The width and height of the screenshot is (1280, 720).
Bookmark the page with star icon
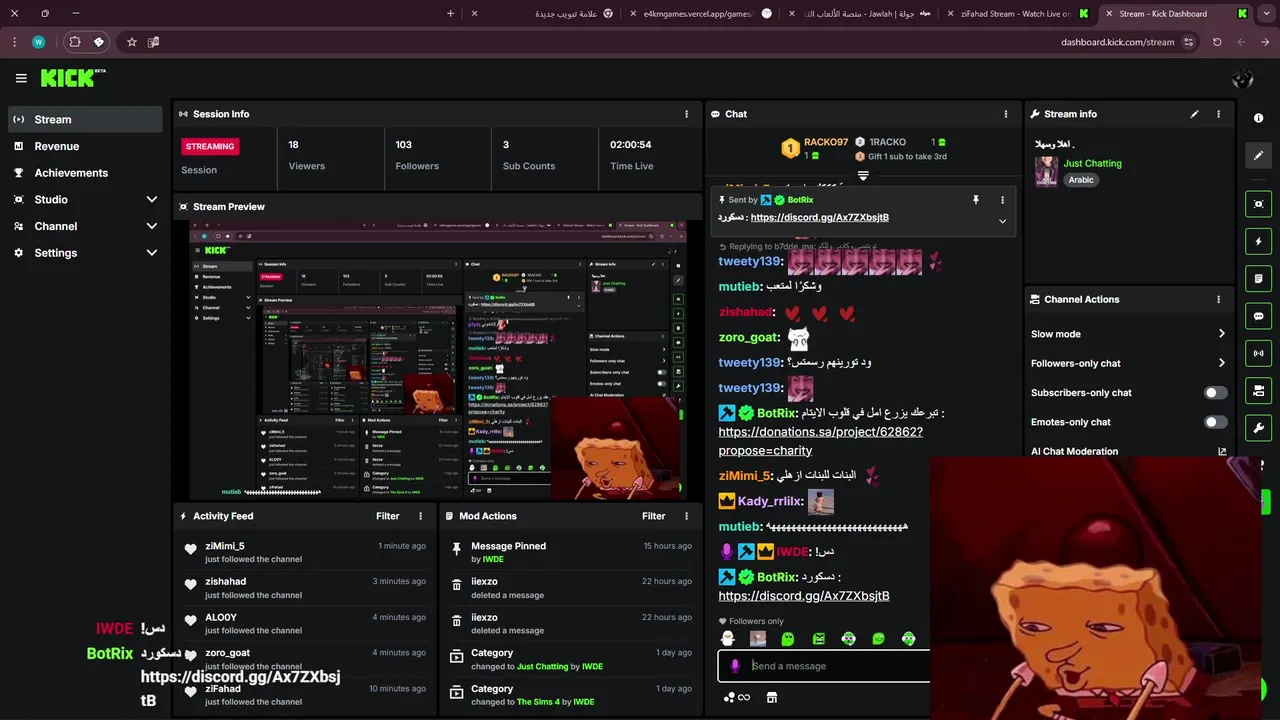[x=131, y=42]
